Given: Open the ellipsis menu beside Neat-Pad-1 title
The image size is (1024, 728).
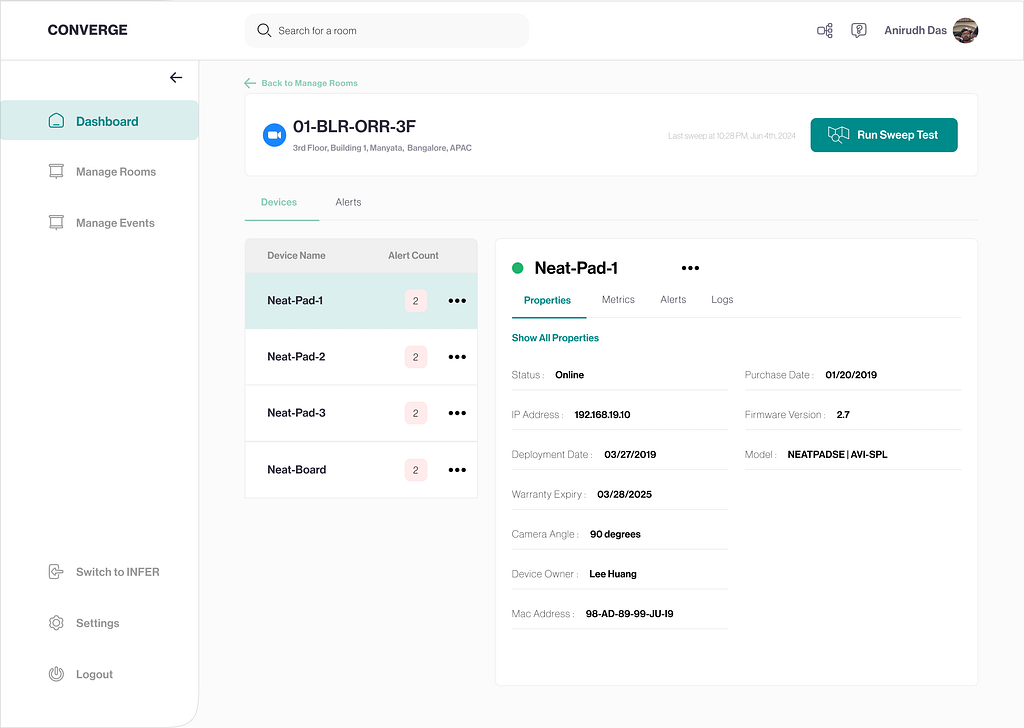Looking at the screenshot, I should coord(690,268).
